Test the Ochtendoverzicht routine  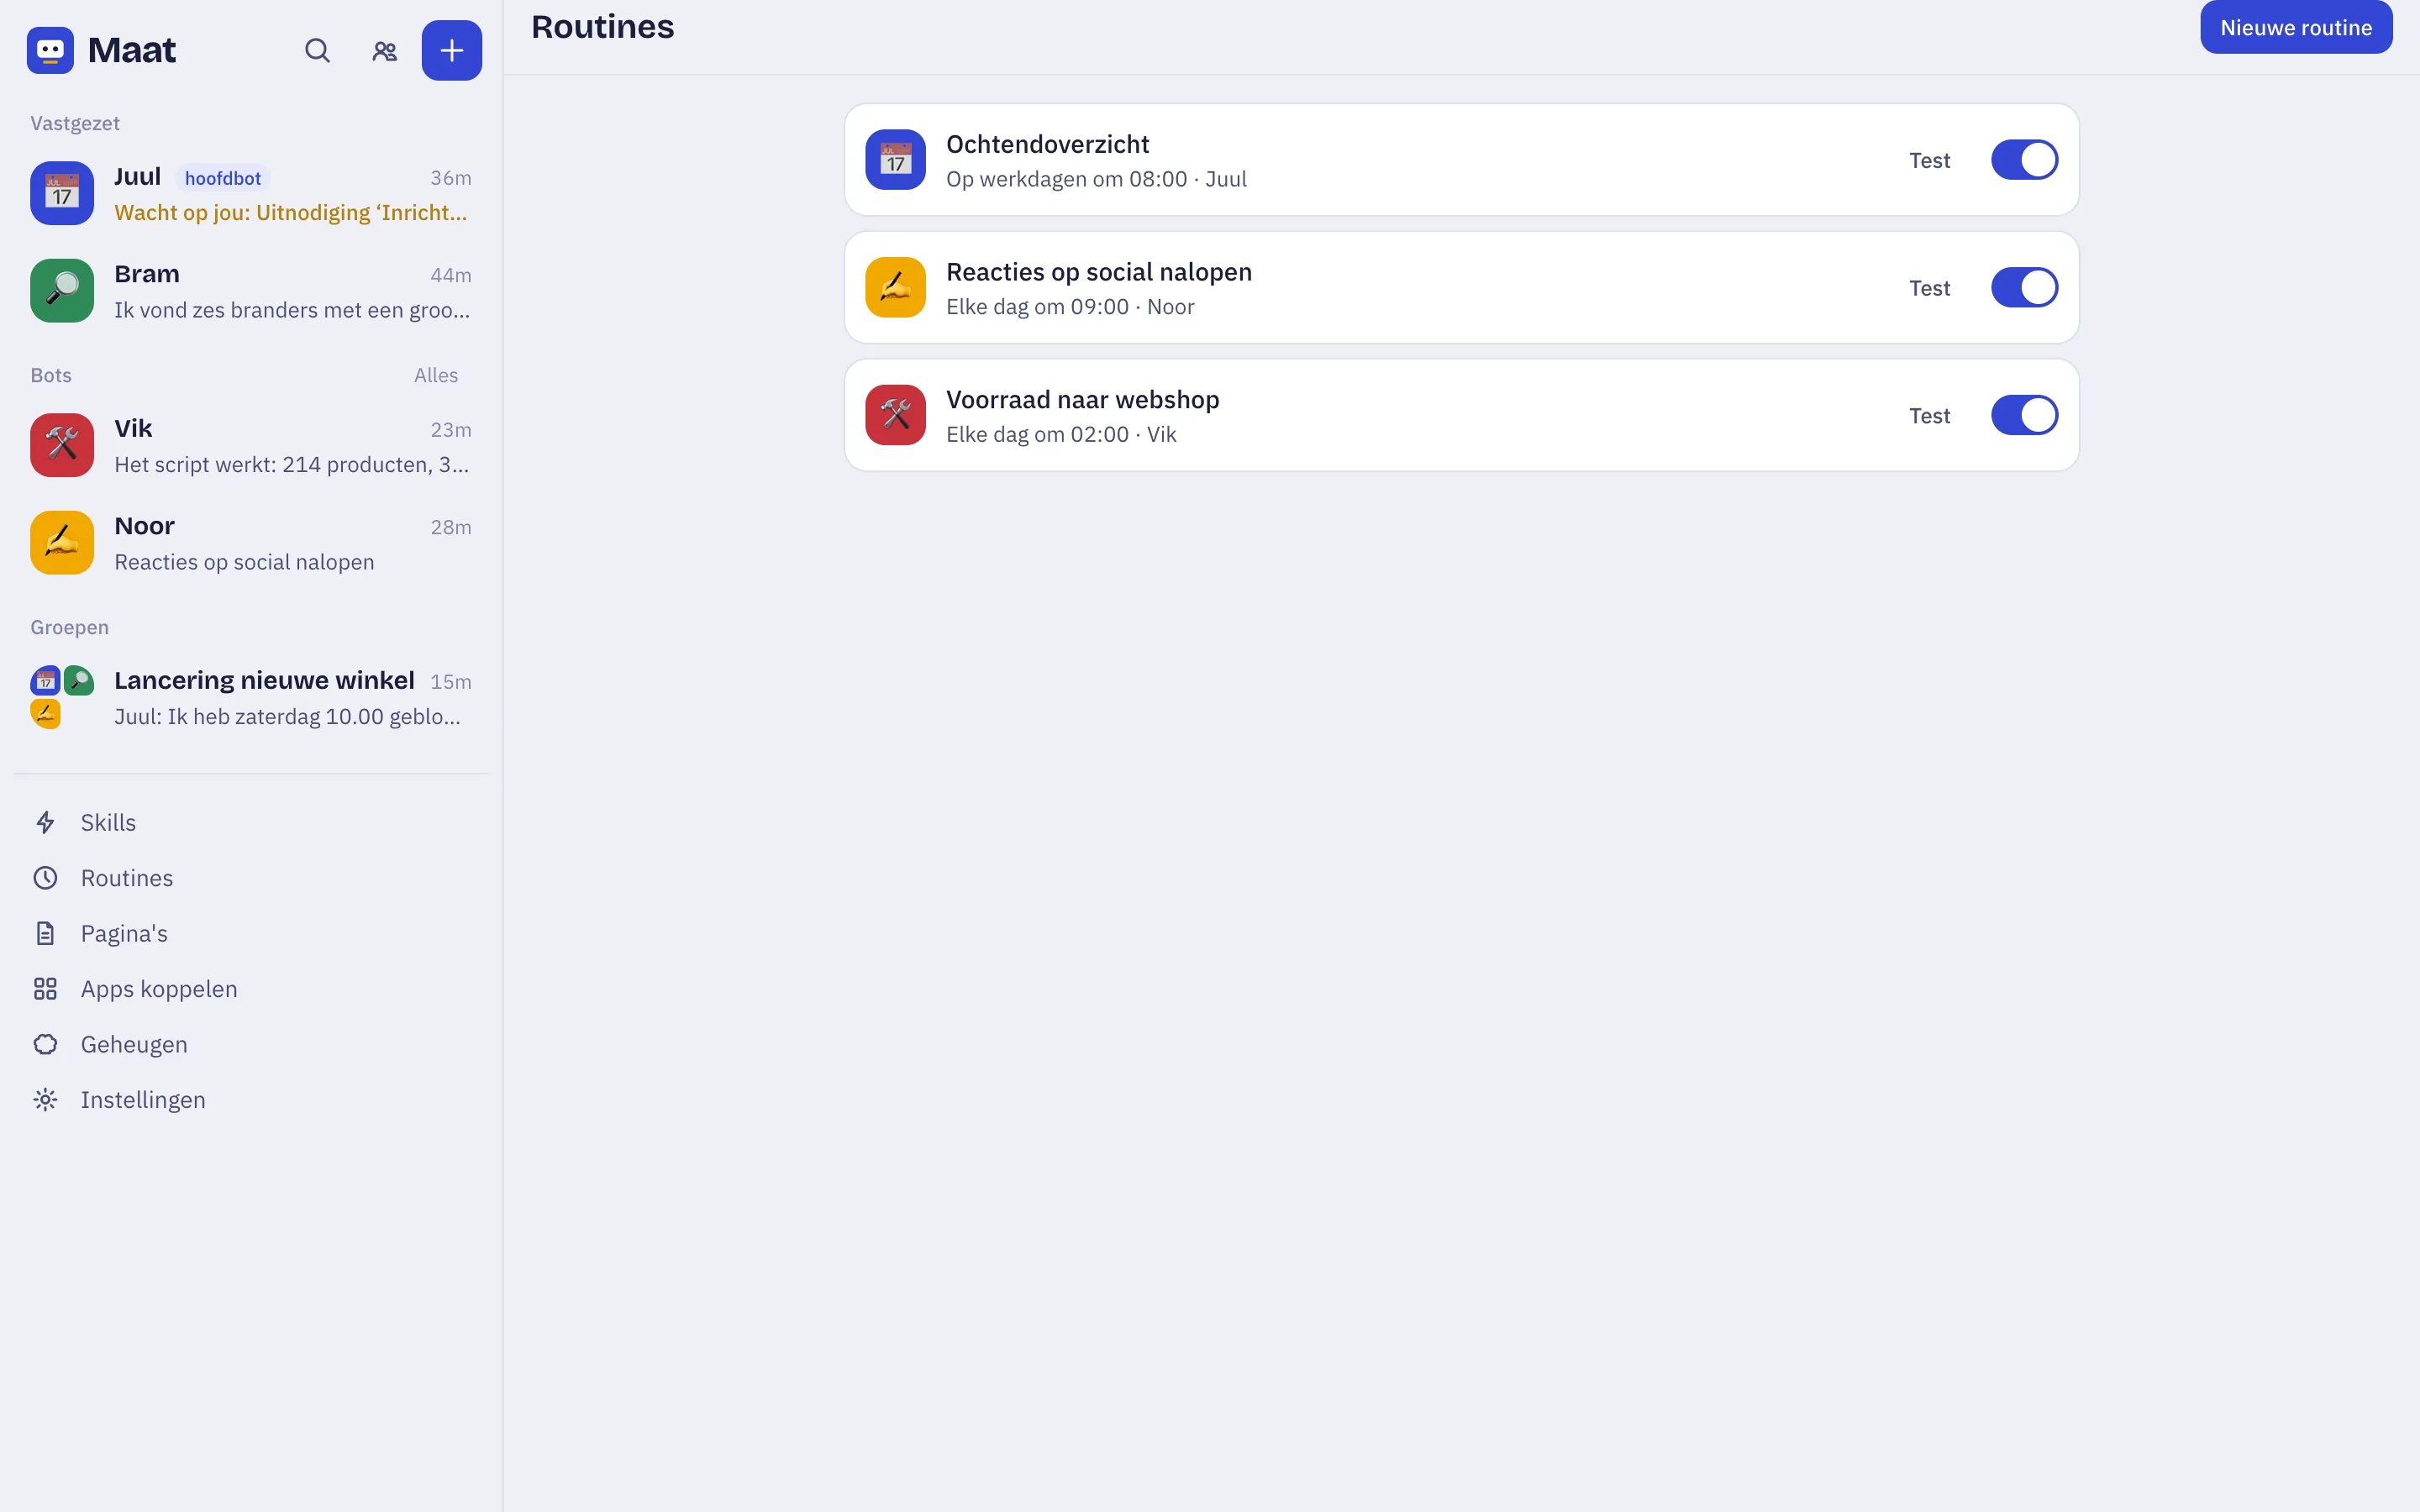click(1929, 160)
